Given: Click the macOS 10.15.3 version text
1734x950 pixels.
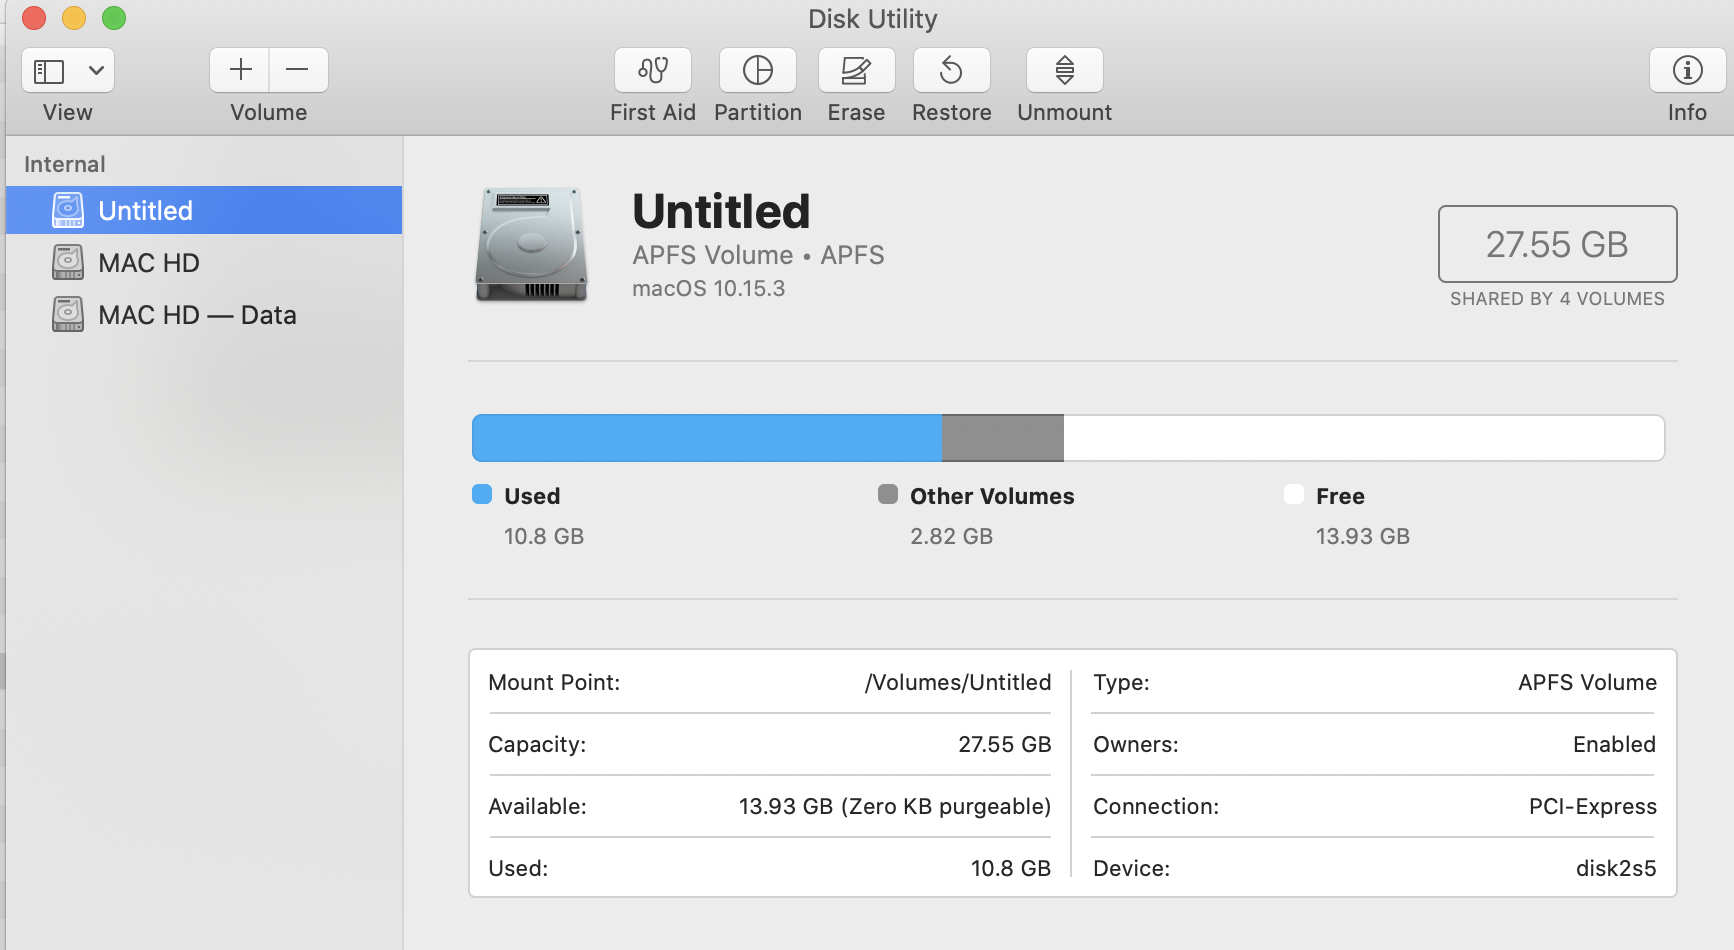Looking at the screenshot, I should click(709, 288).
